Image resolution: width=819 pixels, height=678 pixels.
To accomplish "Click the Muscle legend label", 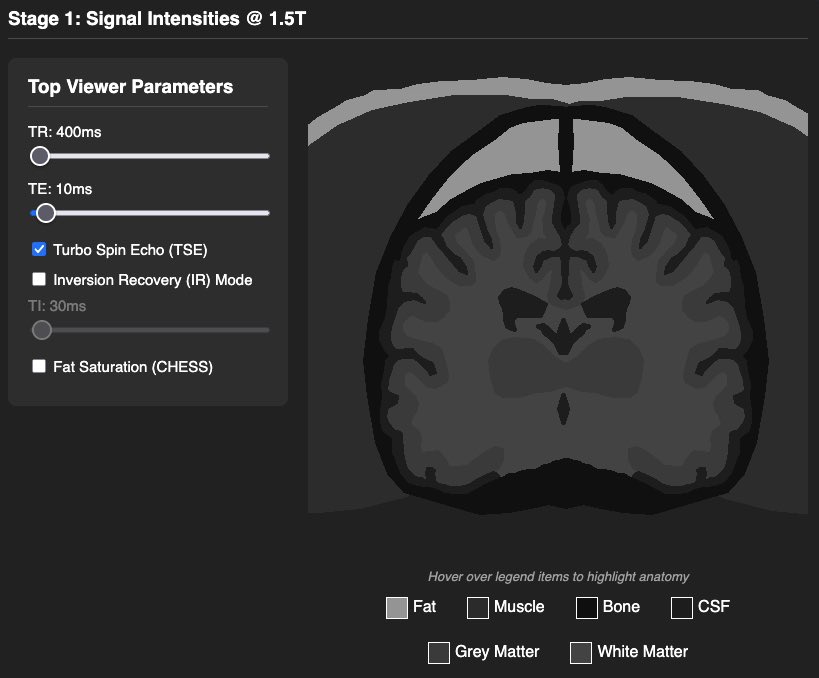I will (519, 606).
